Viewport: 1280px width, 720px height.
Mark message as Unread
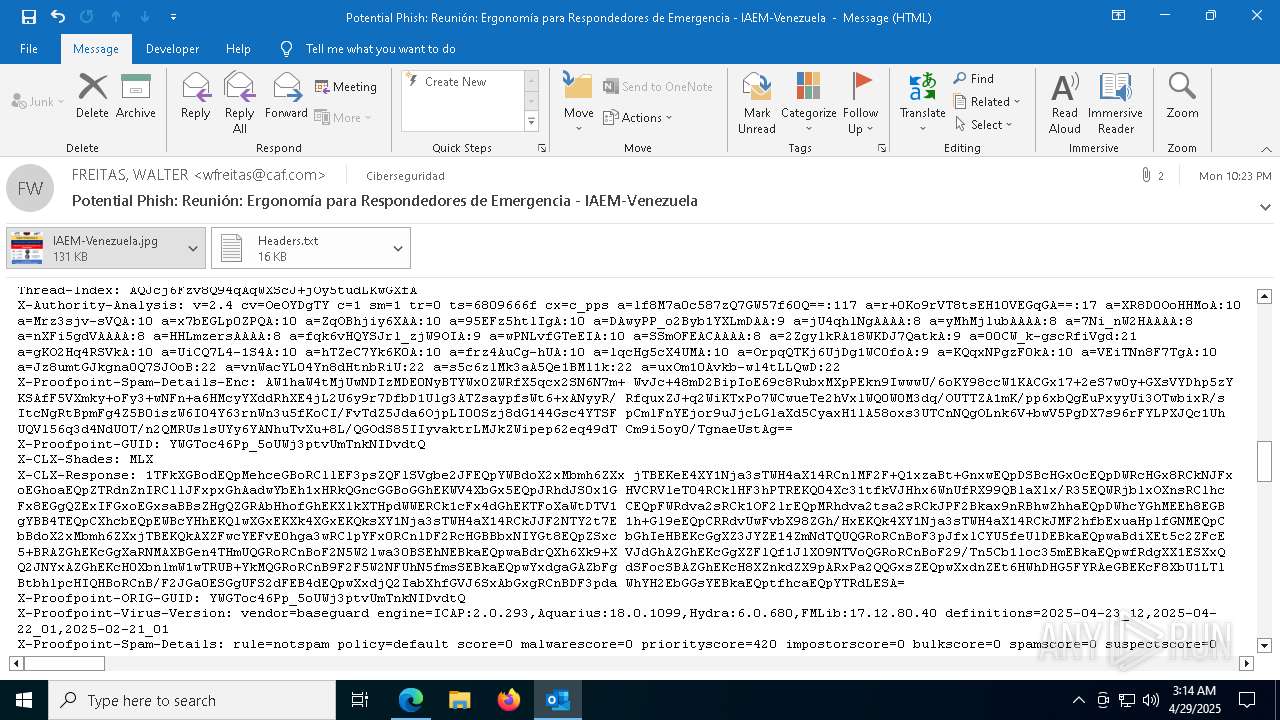(757, 103)
